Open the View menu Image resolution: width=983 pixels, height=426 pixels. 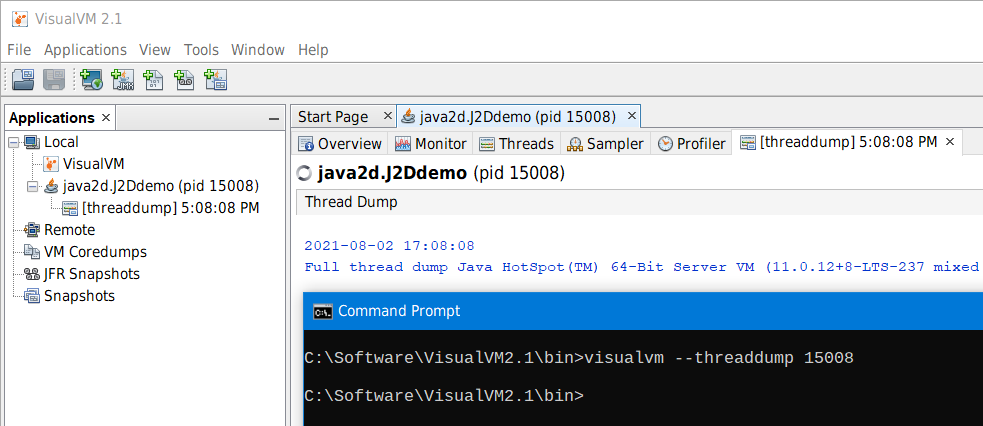pyautogui.click(x=155, y=49)
